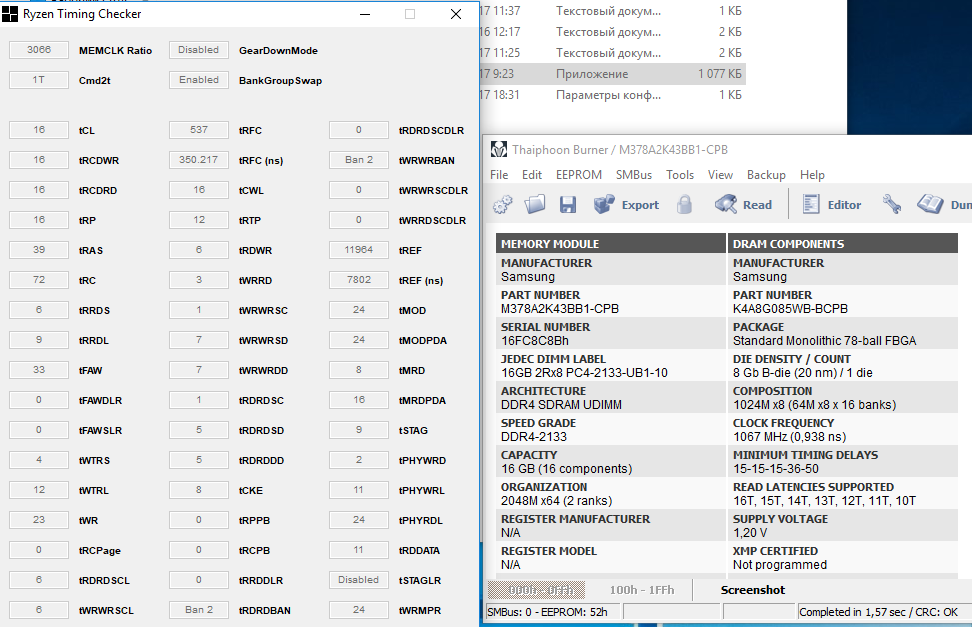Click the part number M378A2K43BB1-CPB text
Screen dimensions: 972x627
(x=560, y=309)
